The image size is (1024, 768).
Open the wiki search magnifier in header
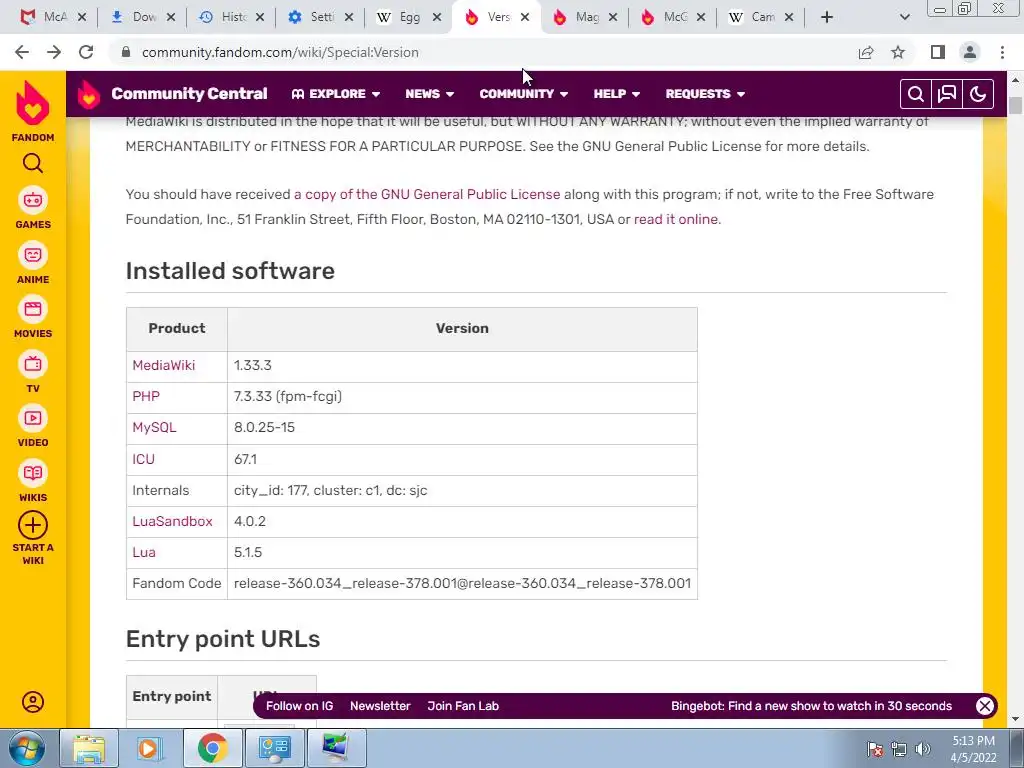point(916,94)
